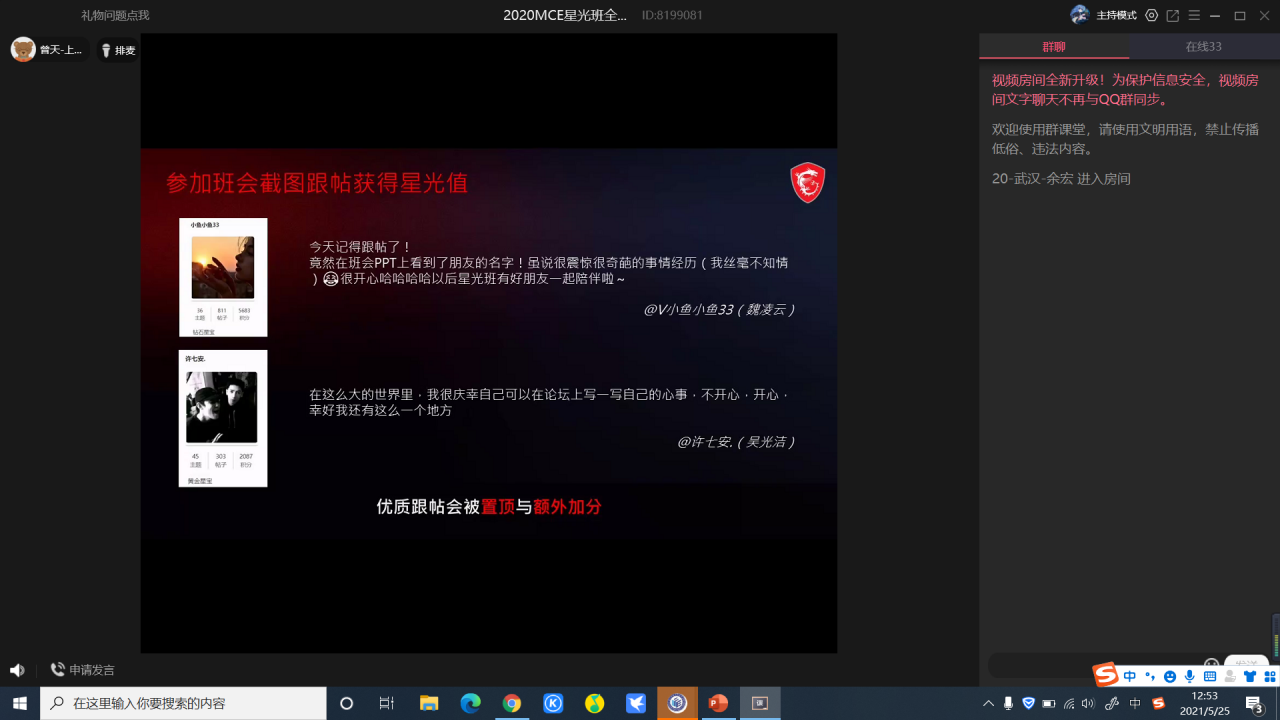
Task: Activate Sogou voice input microphone
Action: (x=1190, y=677)
